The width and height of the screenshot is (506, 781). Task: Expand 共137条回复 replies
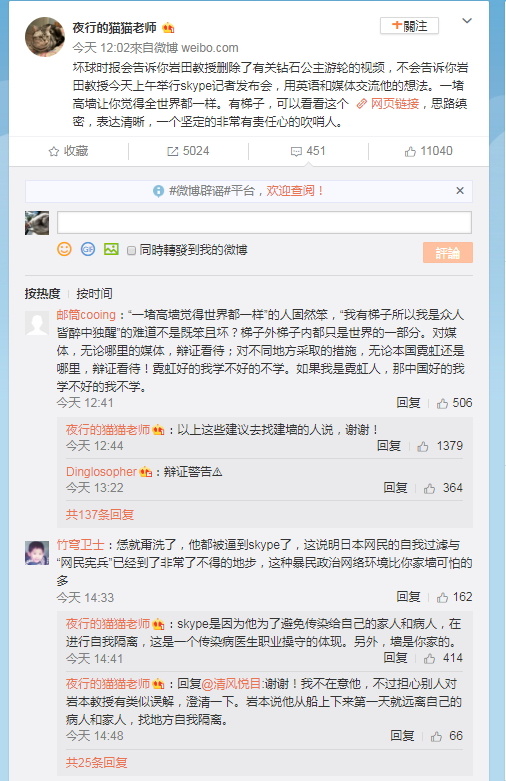pyautogui.click(x=100, y=515)
